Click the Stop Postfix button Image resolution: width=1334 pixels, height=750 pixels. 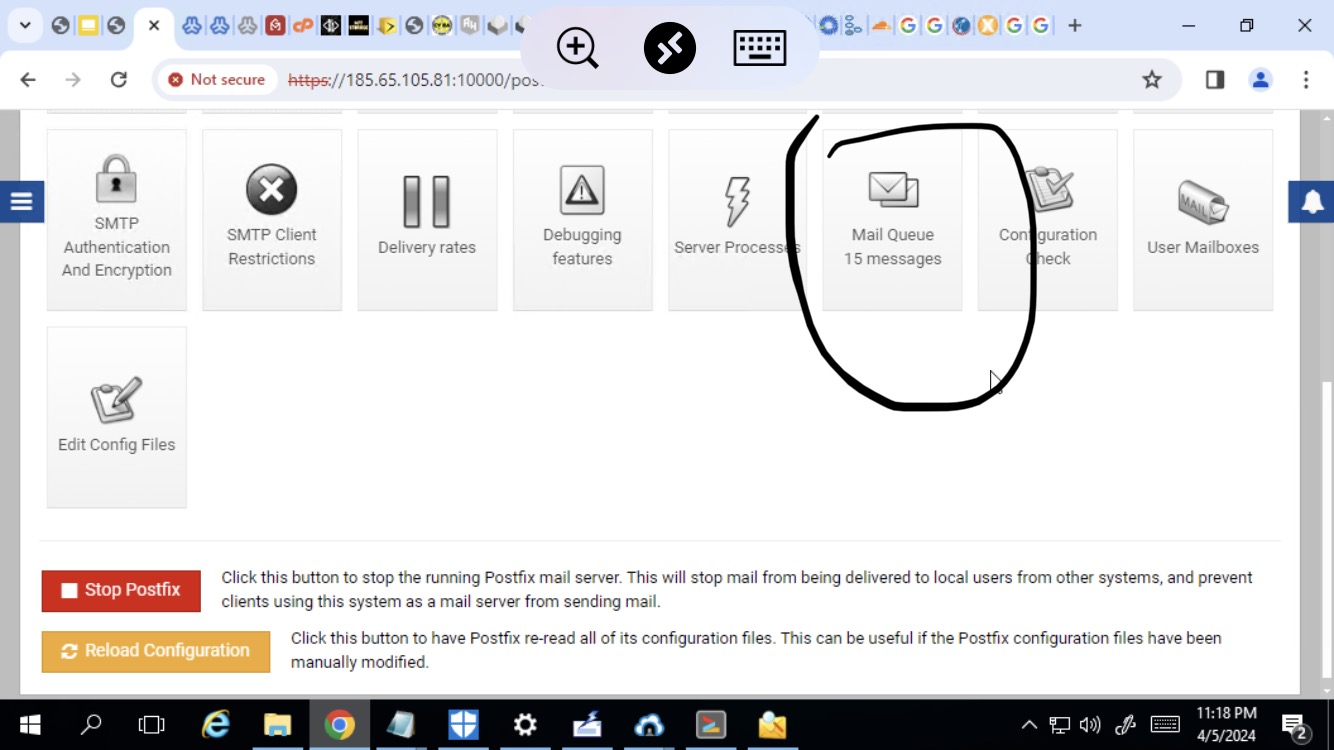[x=121, y=590]
